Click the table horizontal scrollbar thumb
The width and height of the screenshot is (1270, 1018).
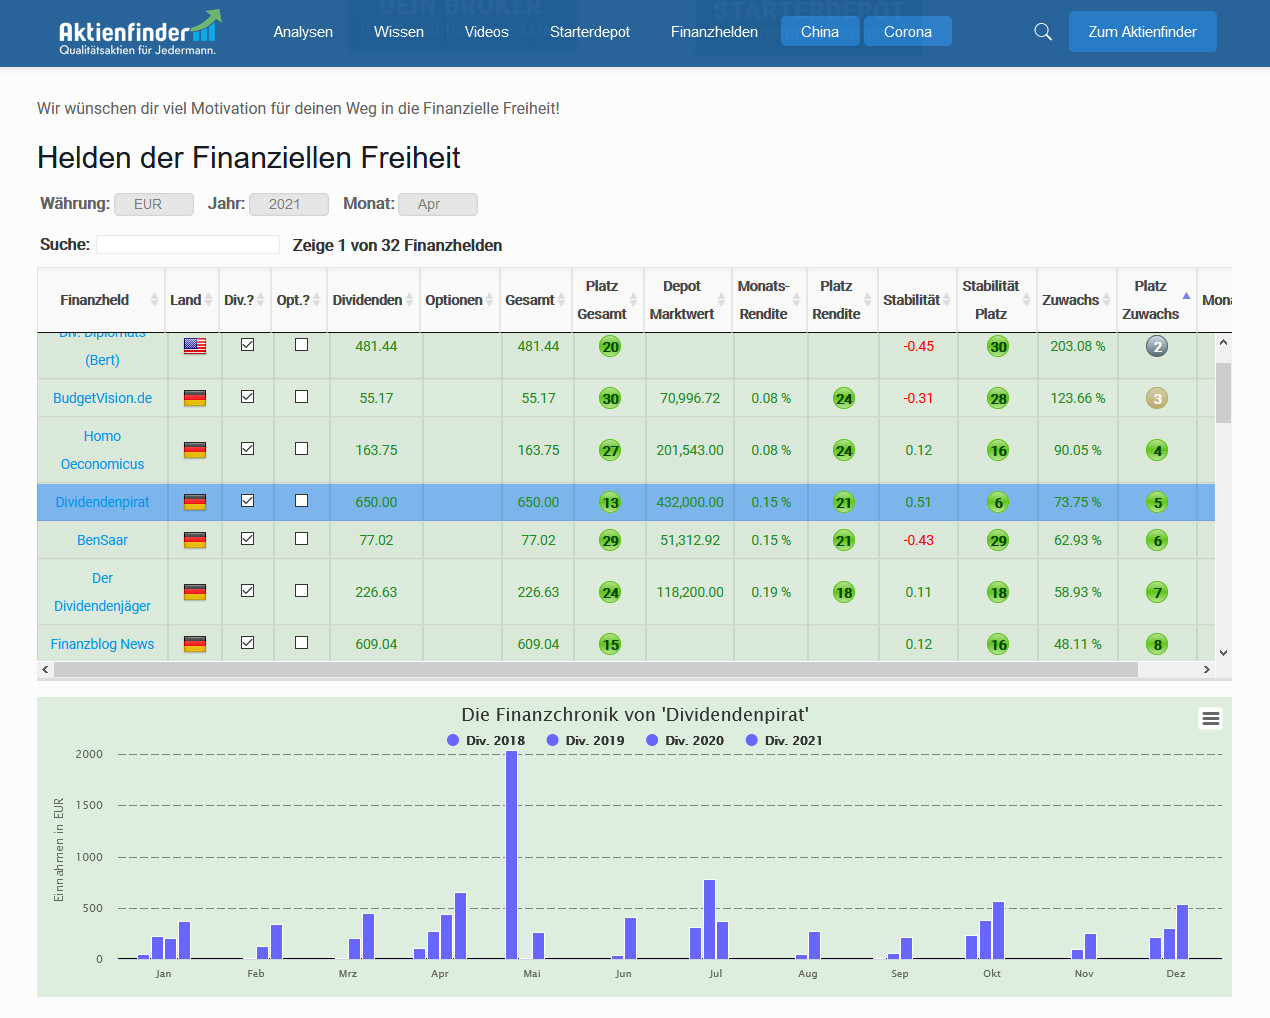point(596,669)
